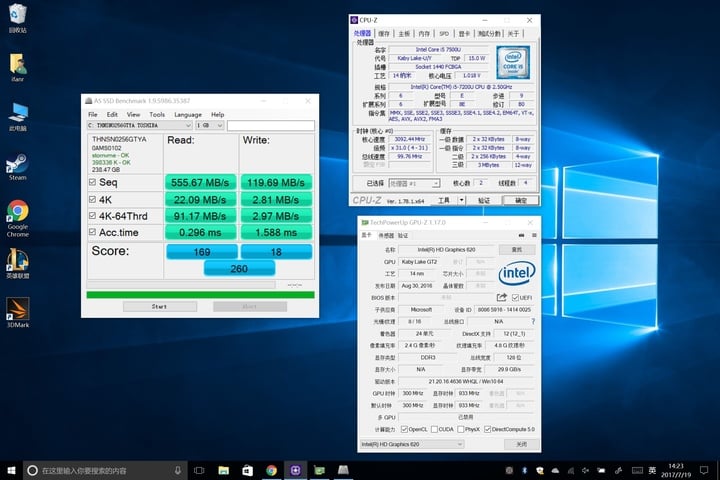Expand the CPU-Z tools dropdown arrow

tap(461, 200)
